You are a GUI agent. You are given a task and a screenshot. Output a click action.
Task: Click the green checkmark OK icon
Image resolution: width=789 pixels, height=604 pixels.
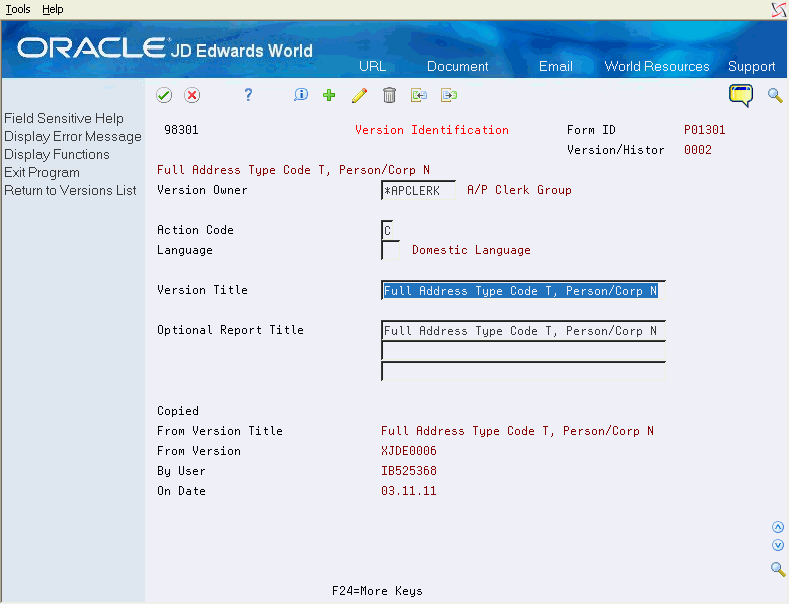click(x=164, y=95)
